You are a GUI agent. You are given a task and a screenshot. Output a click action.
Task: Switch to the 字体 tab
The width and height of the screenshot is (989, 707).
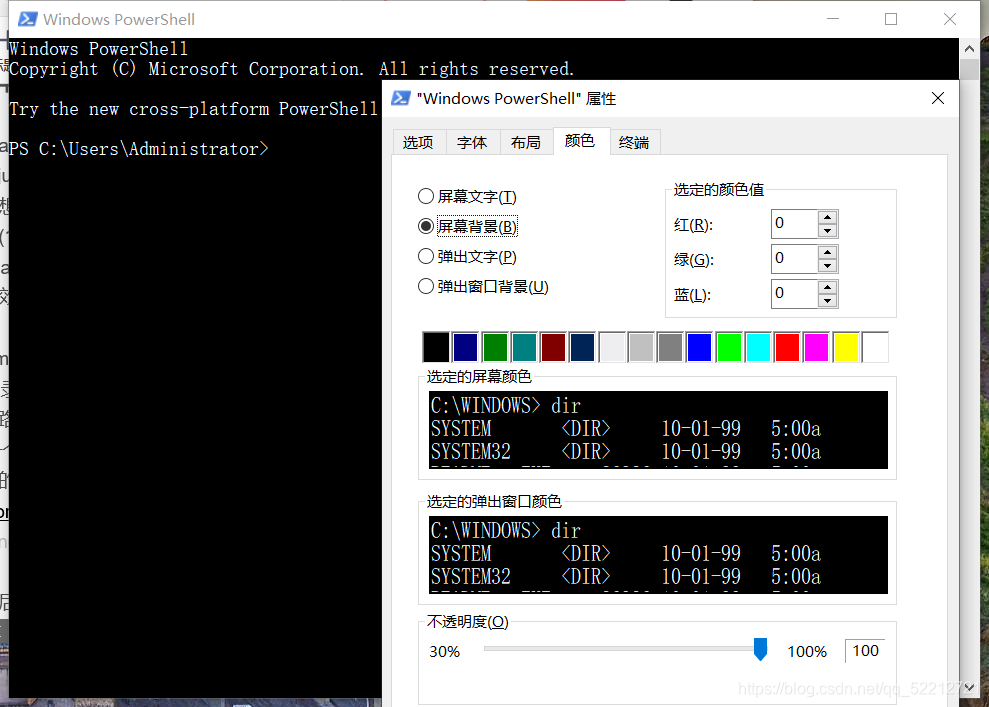click(472, 141)
